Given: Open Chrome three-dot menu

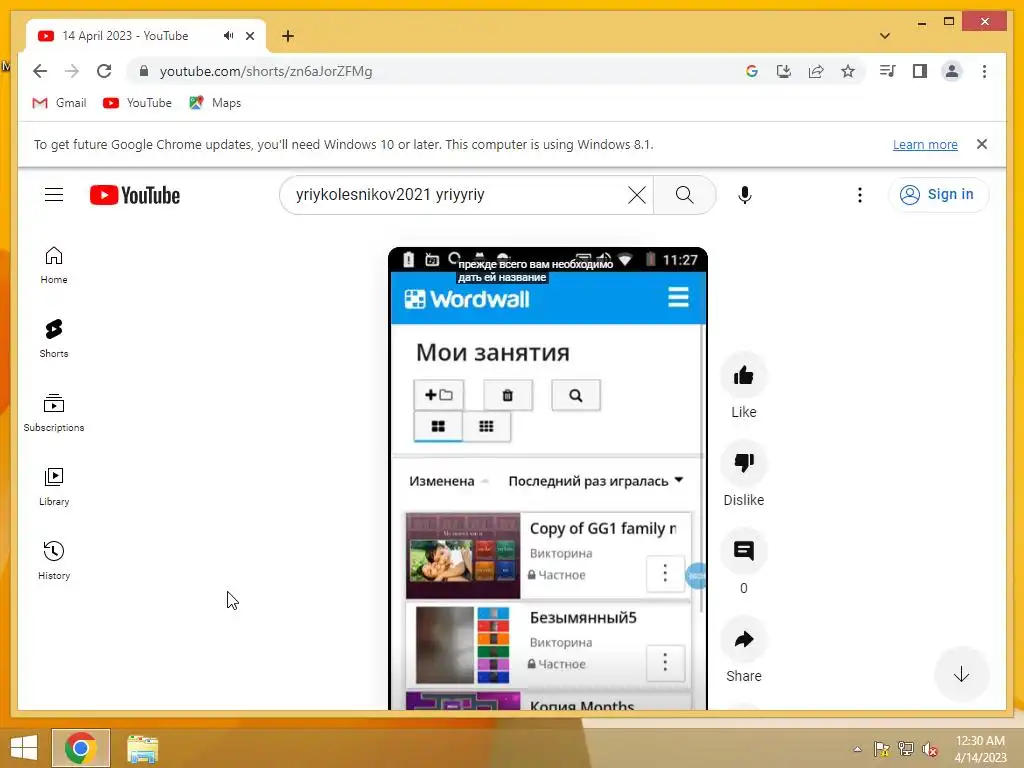Looking at the screenshot, I should [x=984, y=71].
